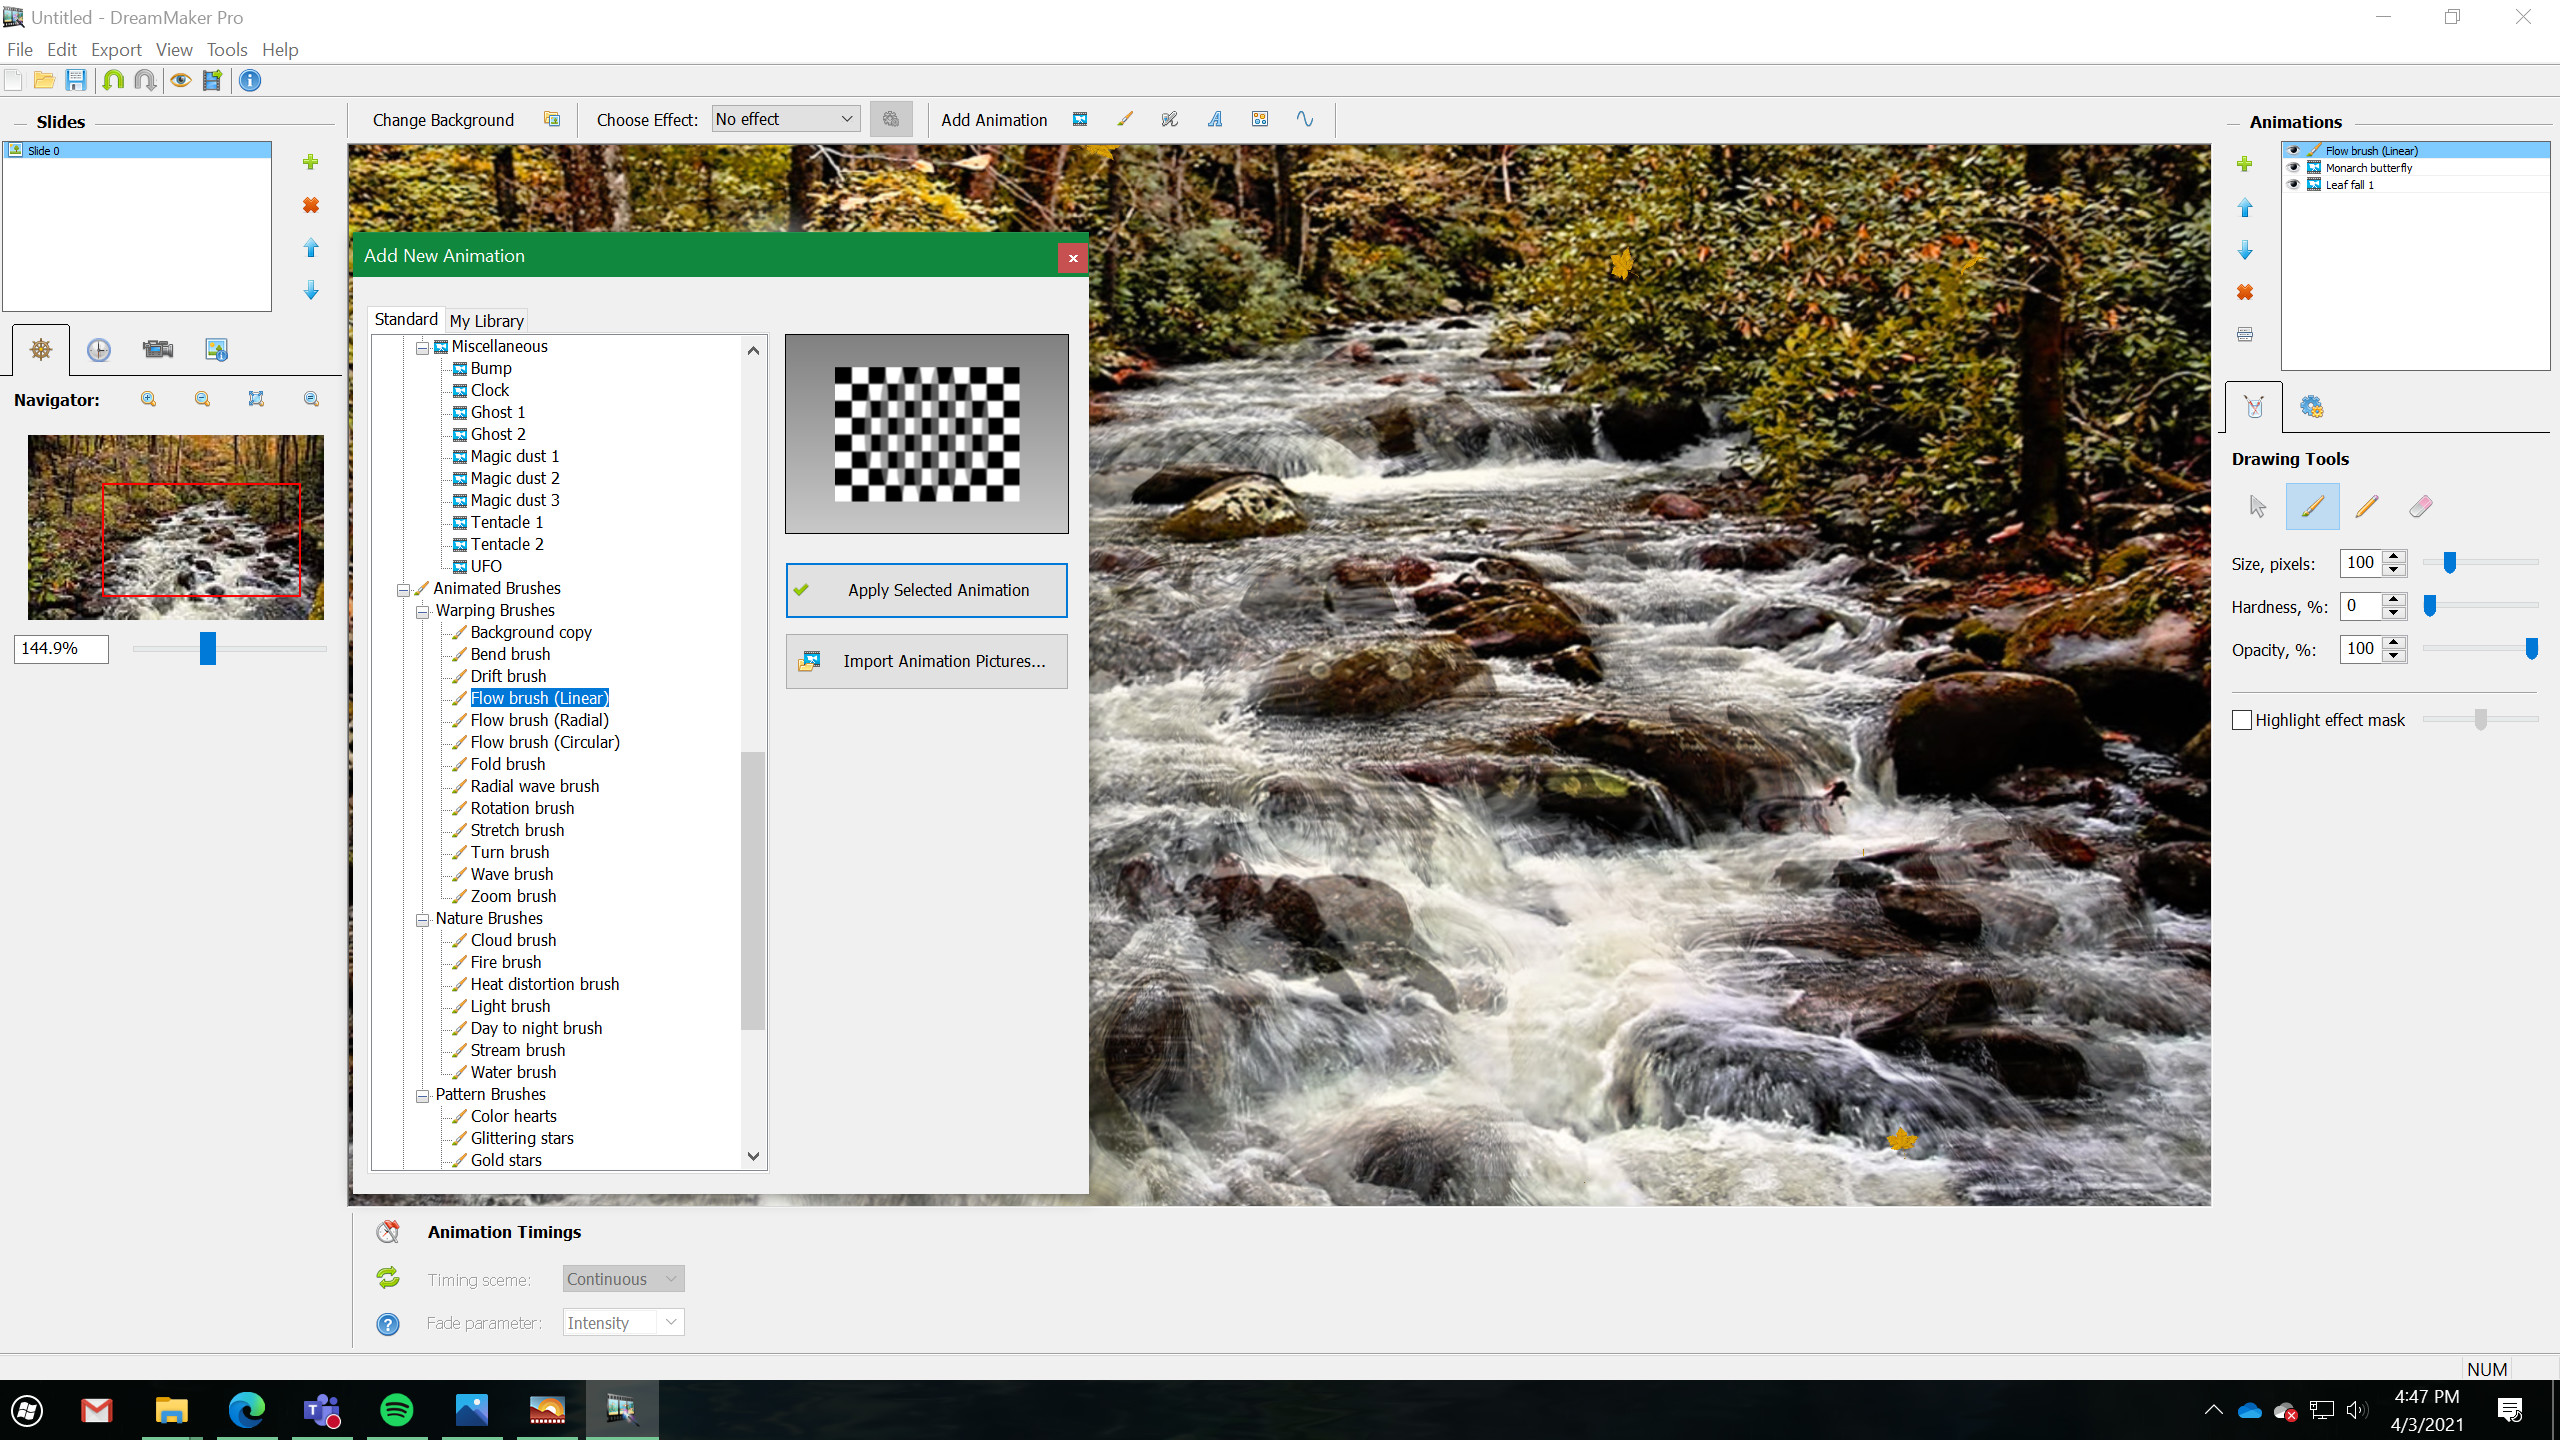Enable Highlight effect mask checkbox
Image resolution: width=2560 pixels, height=1440 pixels.
[x=2240, y=719]
